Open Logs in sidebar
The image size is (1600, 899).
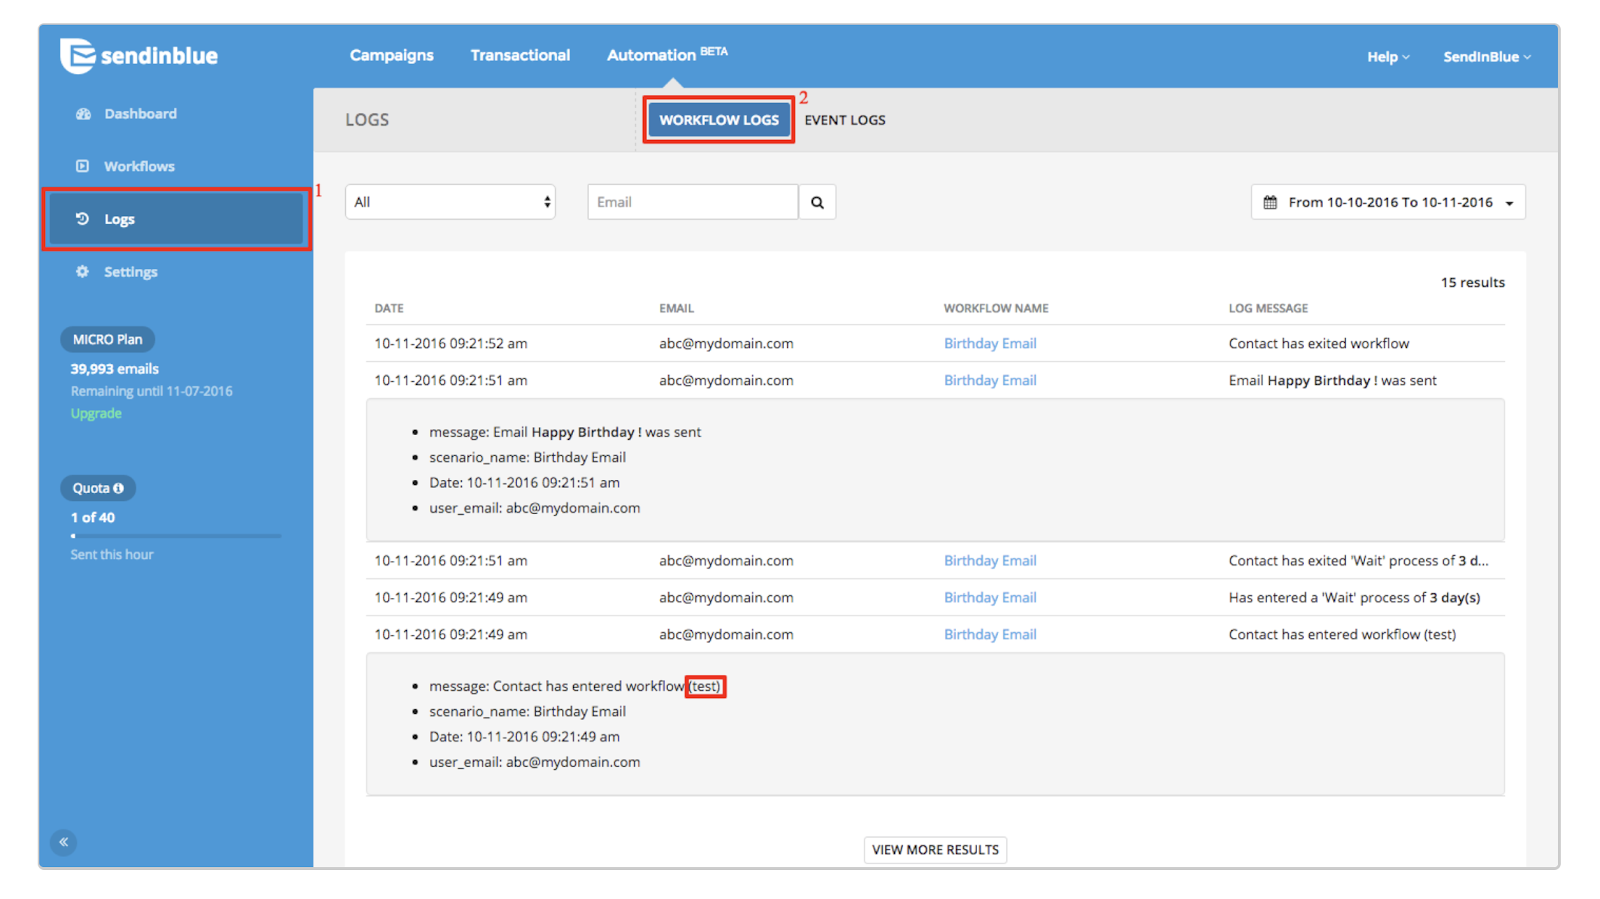coord(175,219)
